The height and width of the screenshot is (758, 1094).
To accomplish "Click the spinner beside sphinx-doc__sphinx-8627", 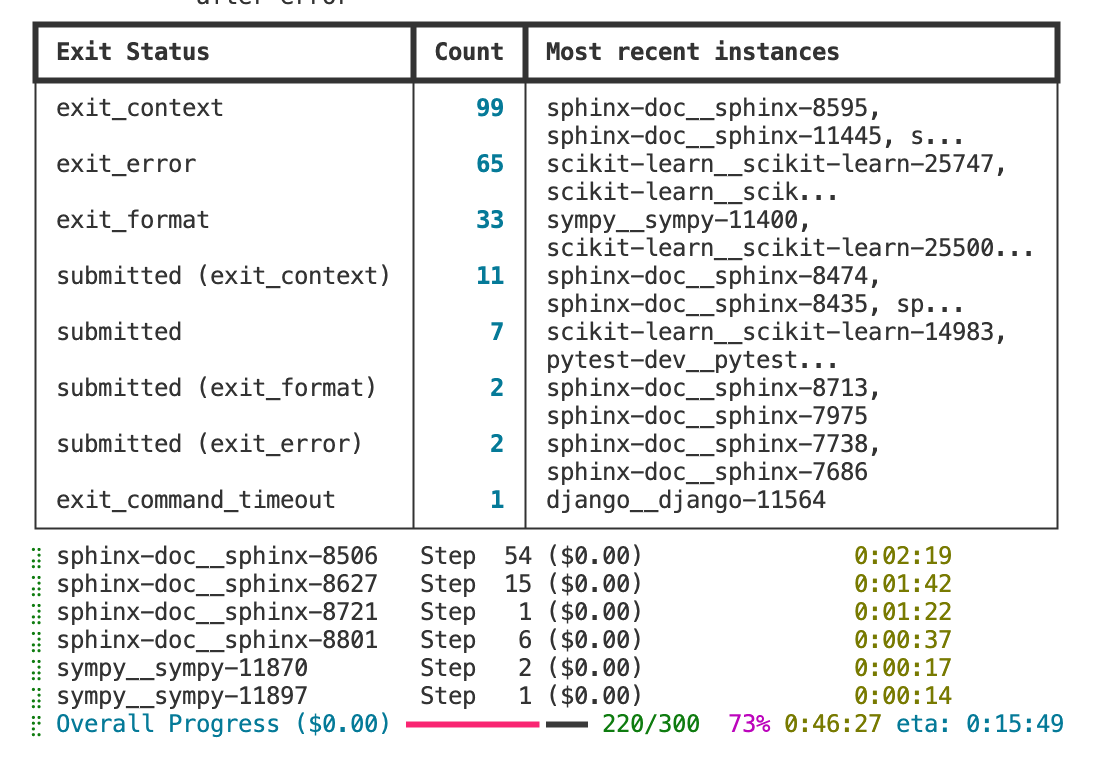I will (x=37, y=584).
